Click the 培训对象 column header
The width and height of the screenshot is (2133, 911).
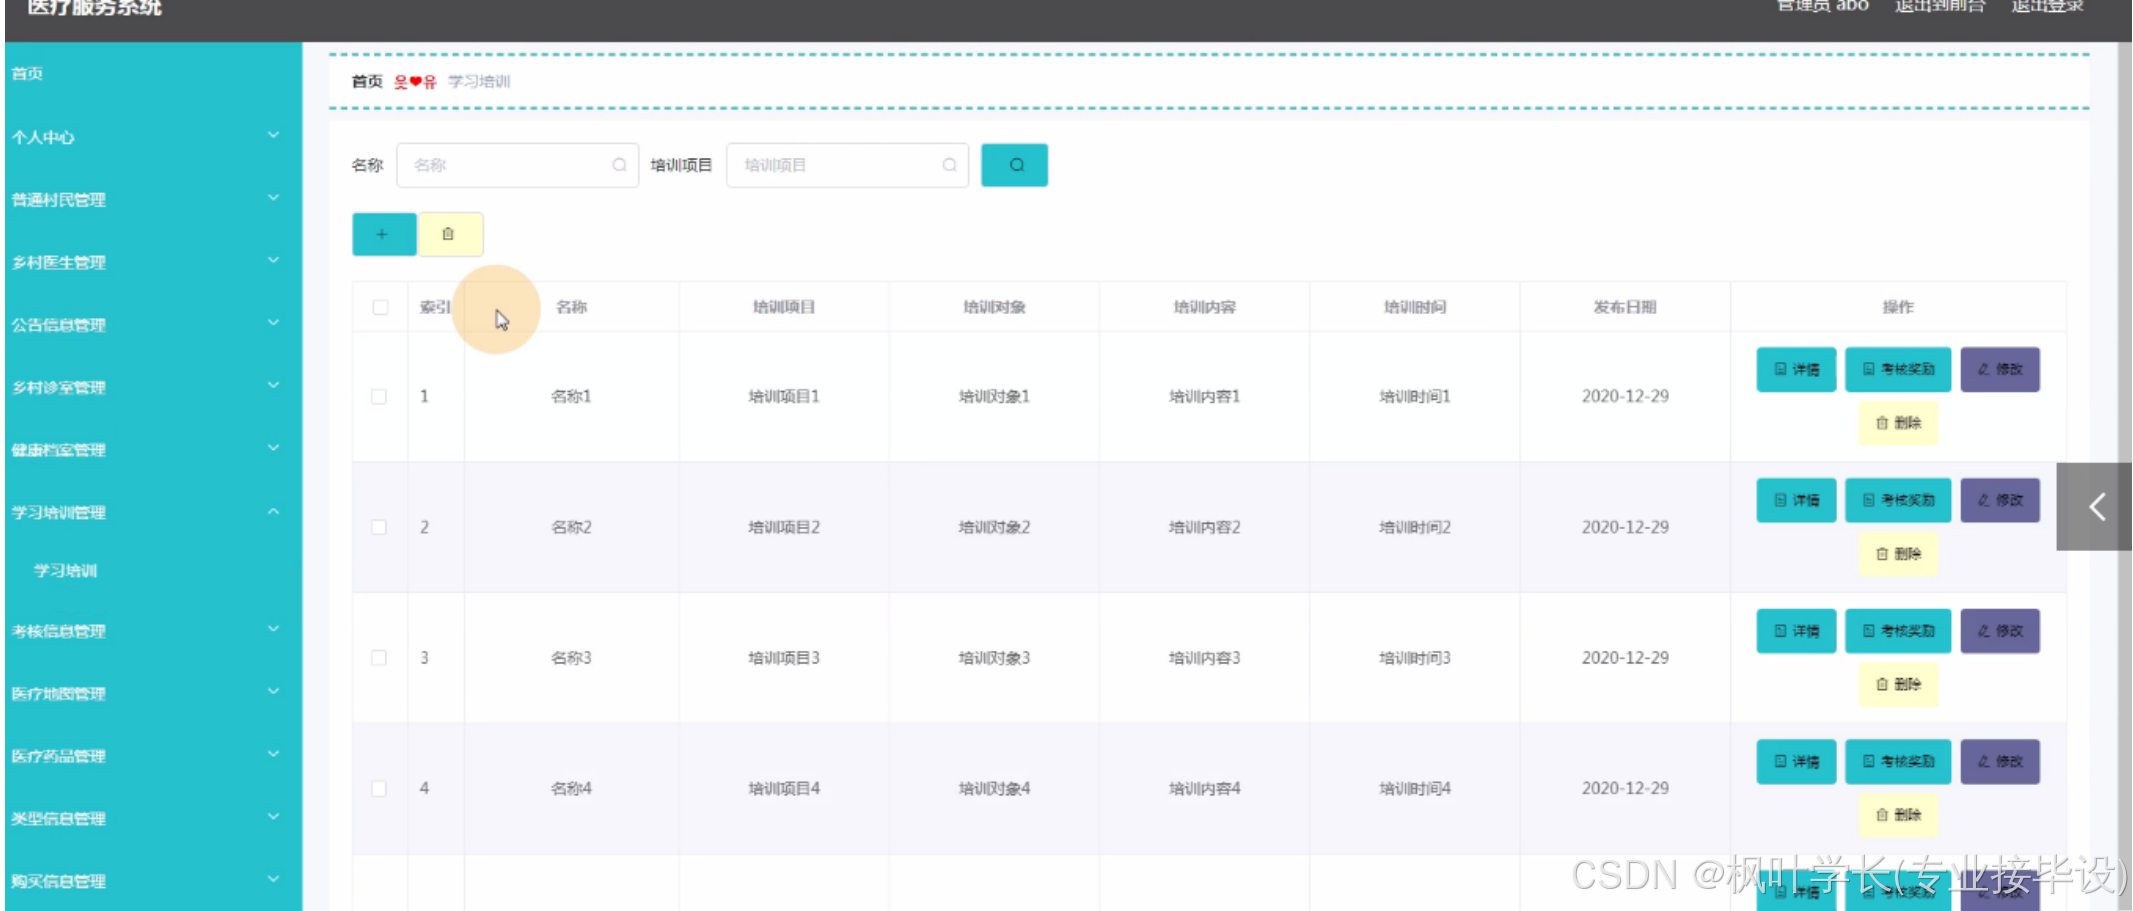pyautogui.click(x=994, y=307)
